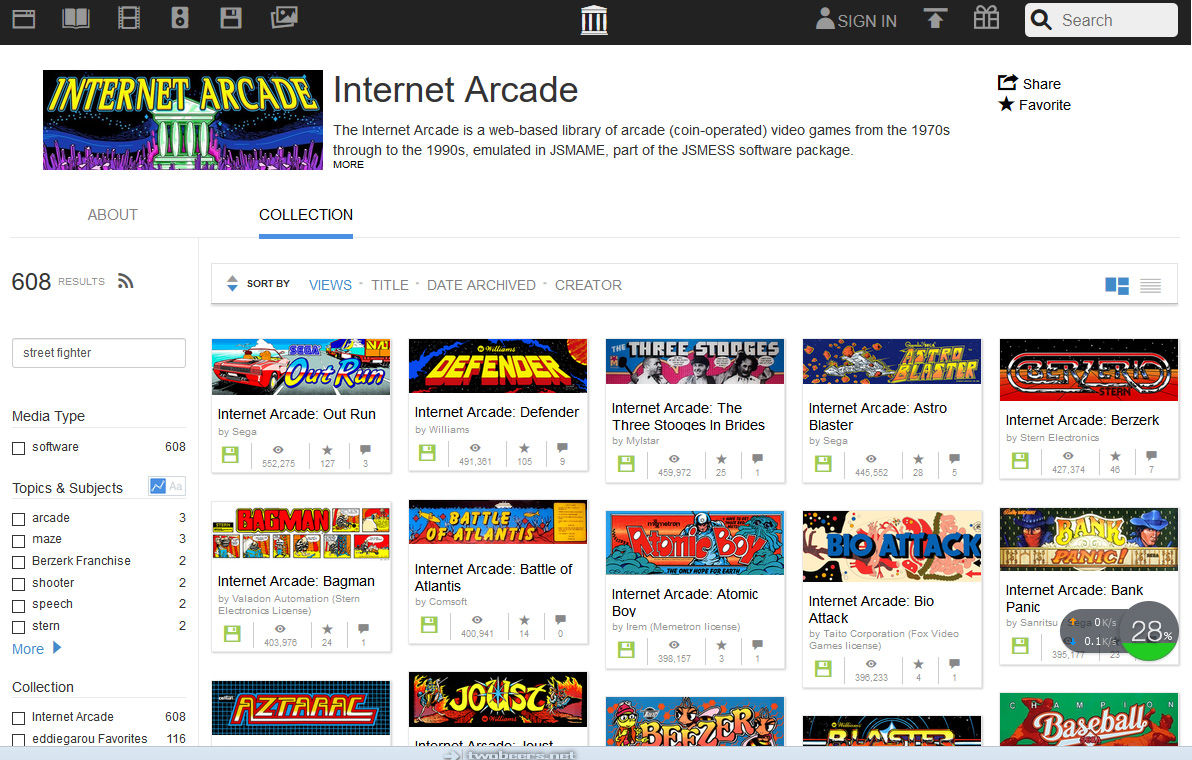Click the Internet Arcade banner image
This screenshot has width=1192, height=760.
tap(182, 119)
